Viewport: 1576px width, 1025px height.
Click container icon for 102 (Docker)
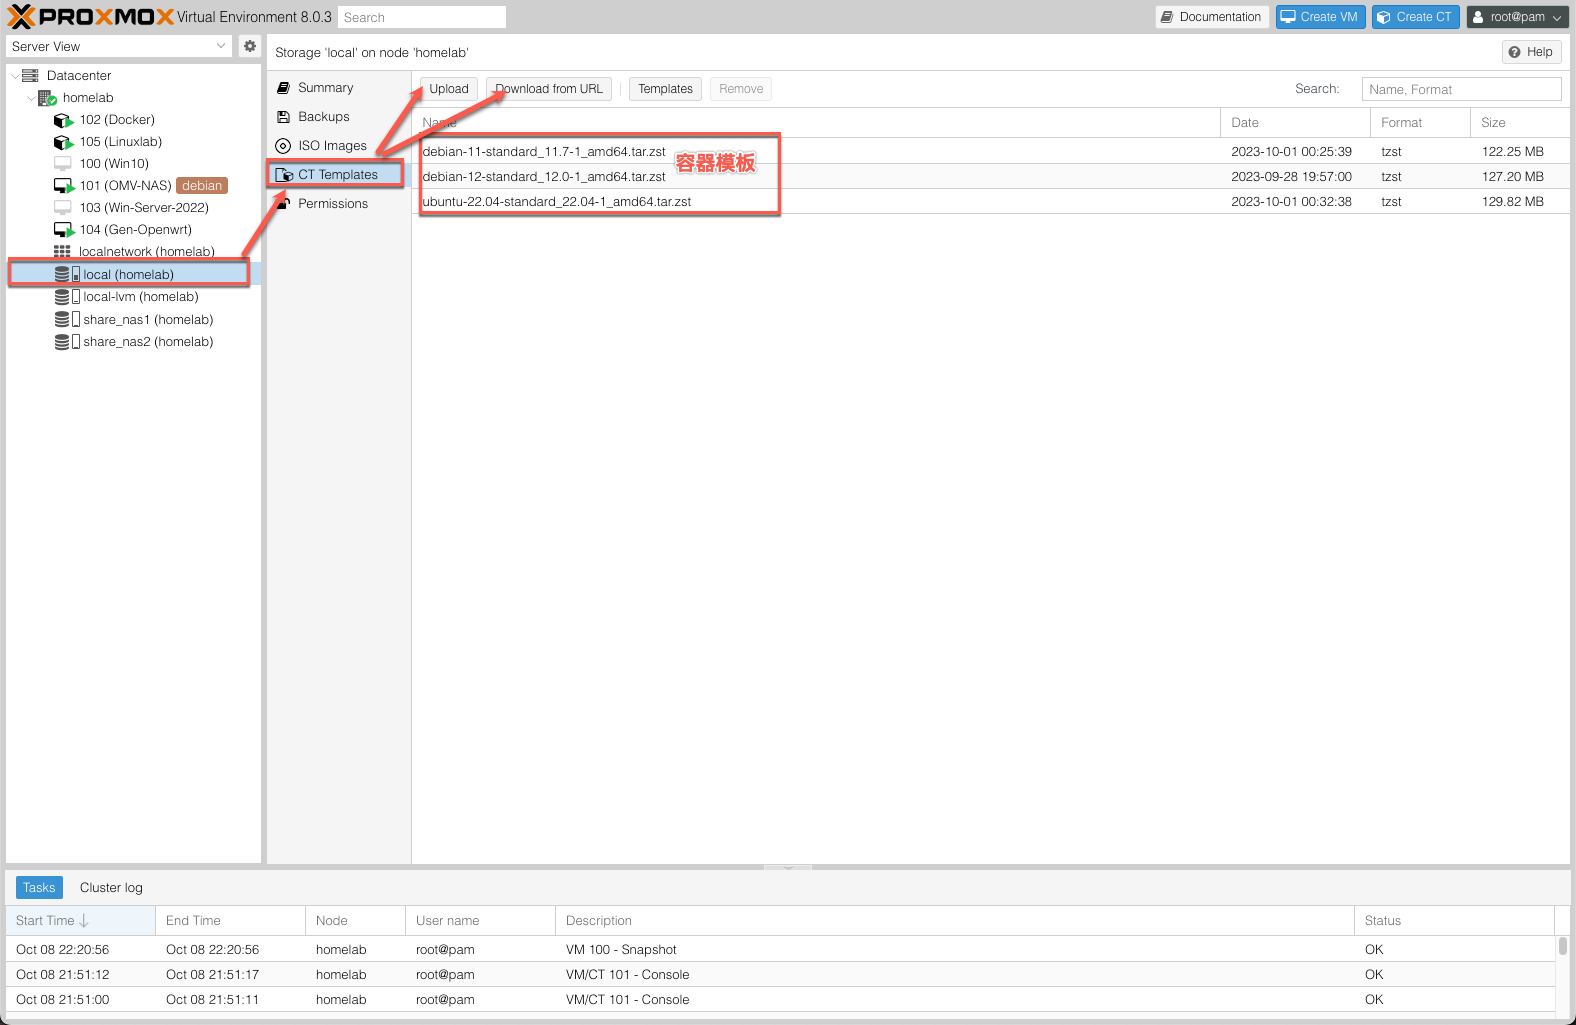(63, 120)
